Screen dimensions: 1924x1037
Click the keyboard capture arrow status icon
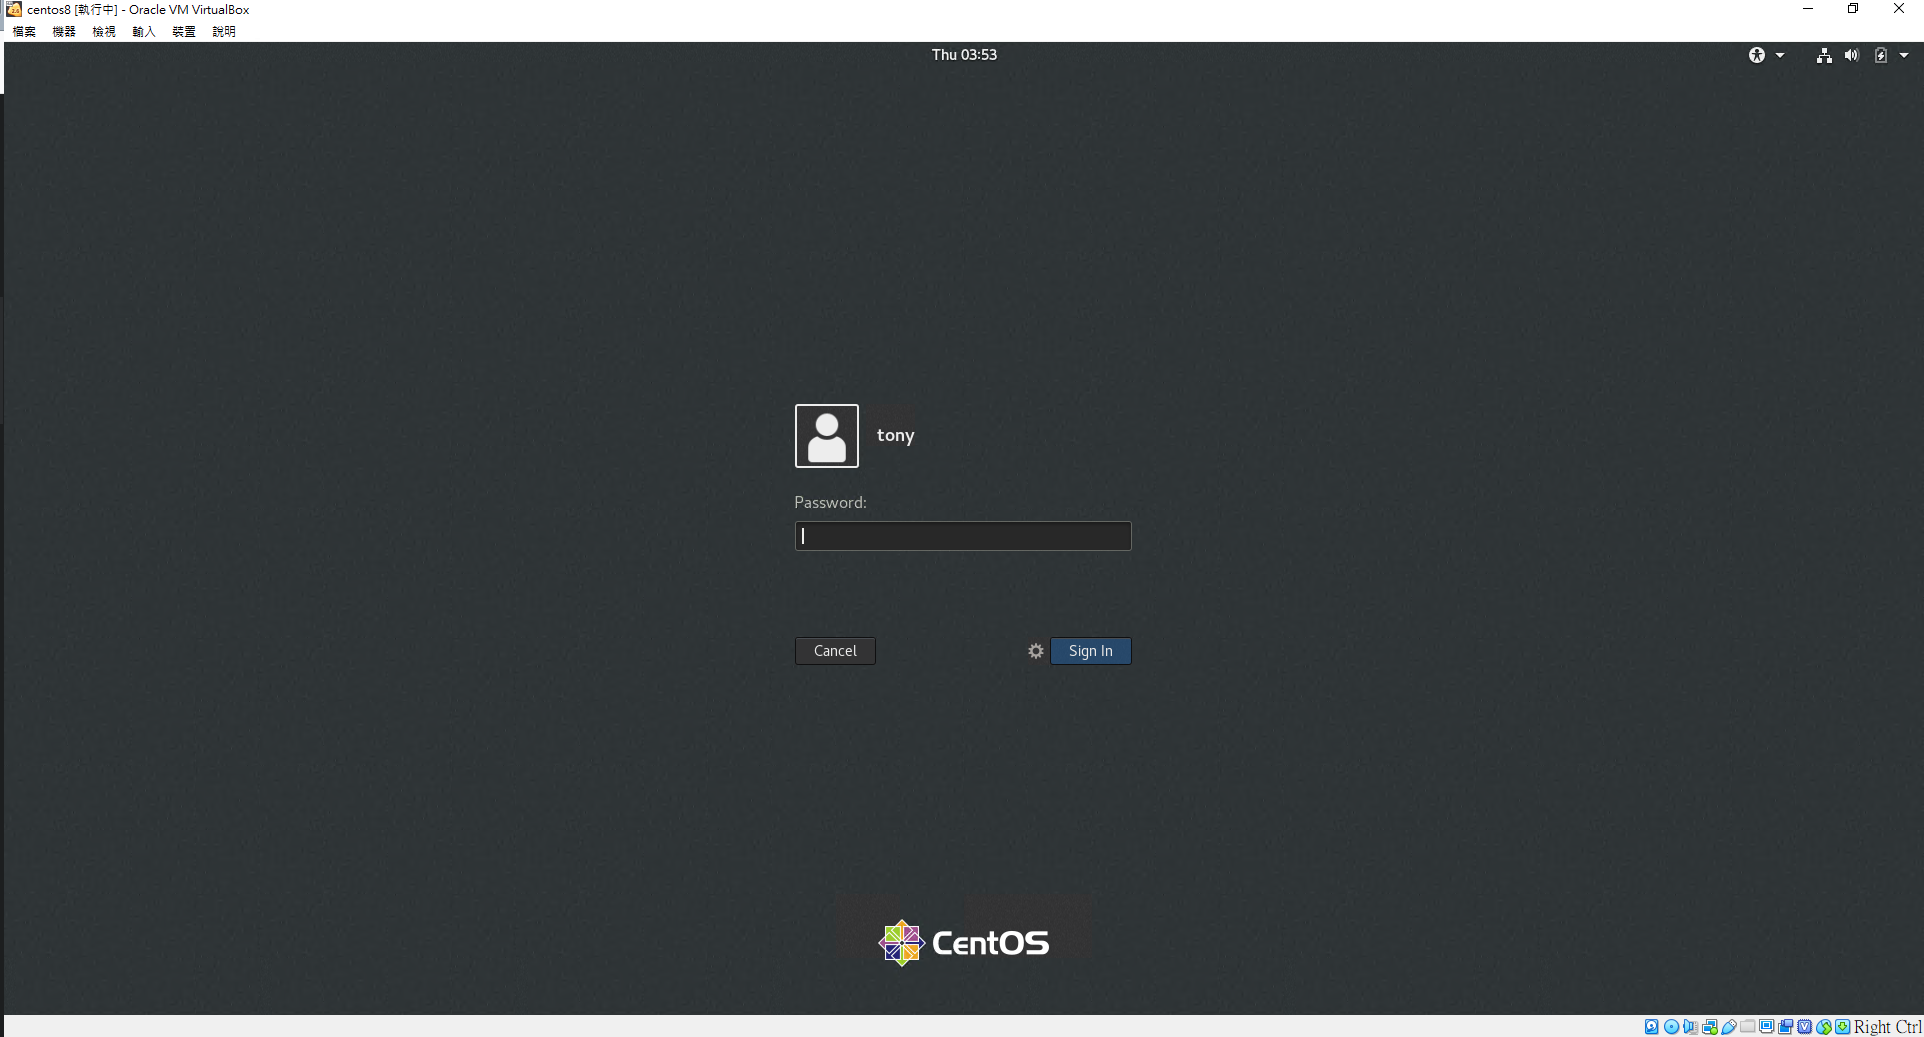(1843, 1027)
